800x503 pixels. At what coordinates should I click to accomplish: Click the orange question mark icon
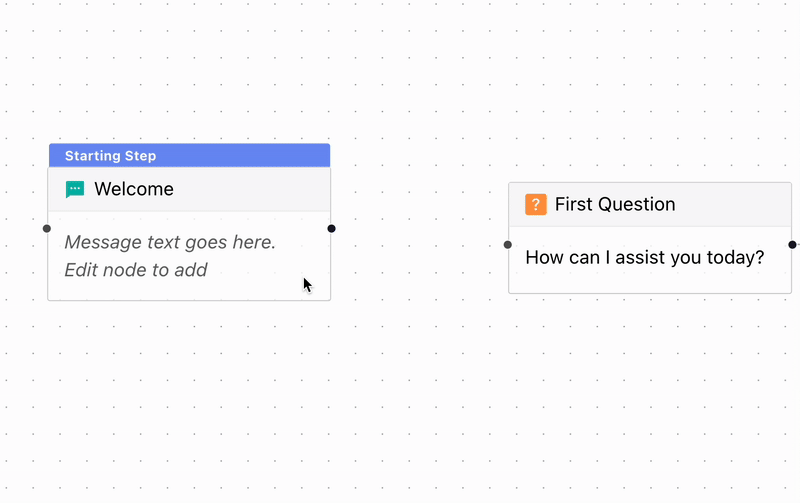pos(536,205)
